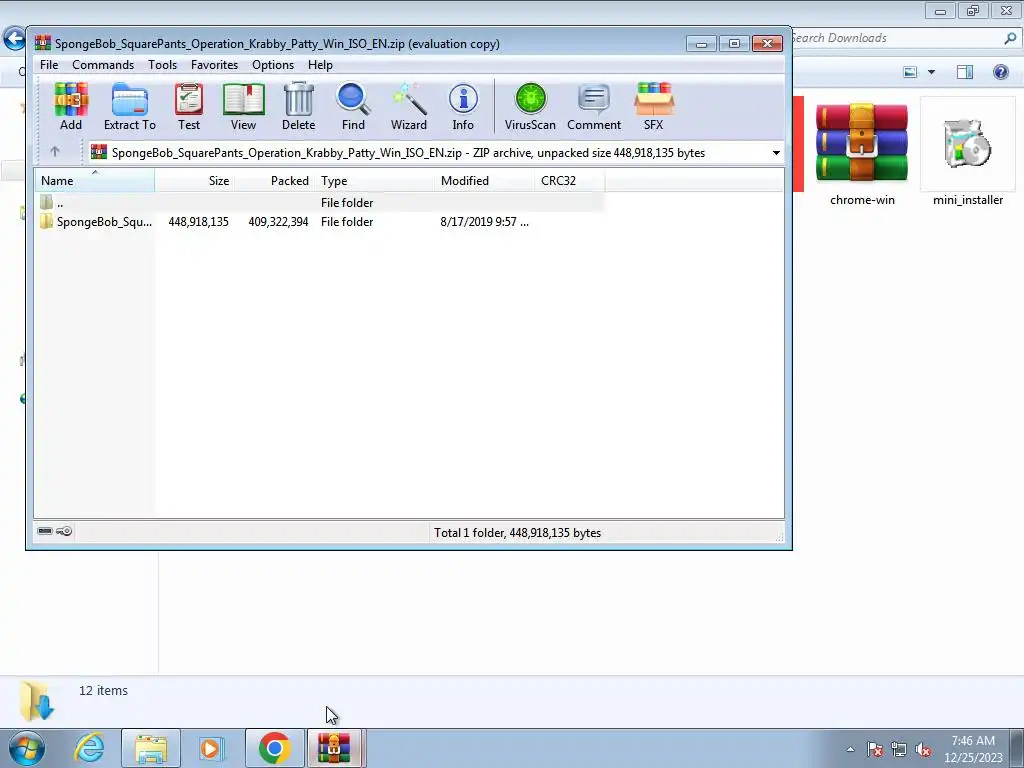Image resolution: width=1024 pixels, height=768 pixels.
Task: Go up one level arrow icon
Action: click(55, 152)
